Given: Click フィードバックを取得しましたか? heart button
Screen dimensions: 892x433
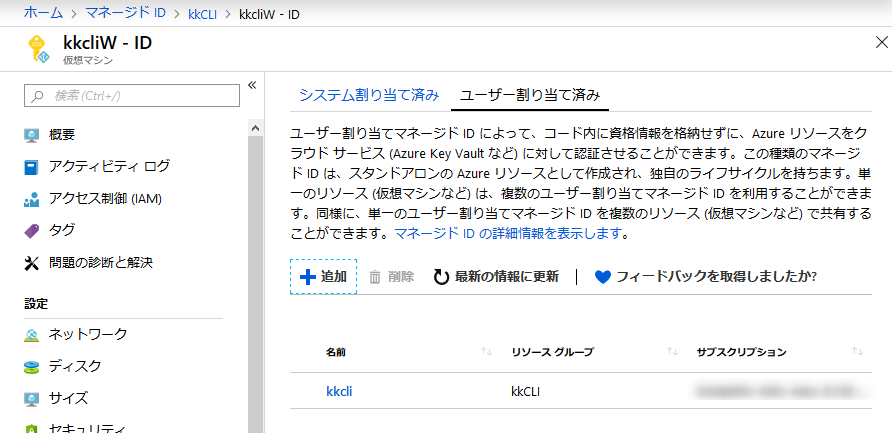Looking at the screenshot, I should pyautogui.click(x=706, y=277).
